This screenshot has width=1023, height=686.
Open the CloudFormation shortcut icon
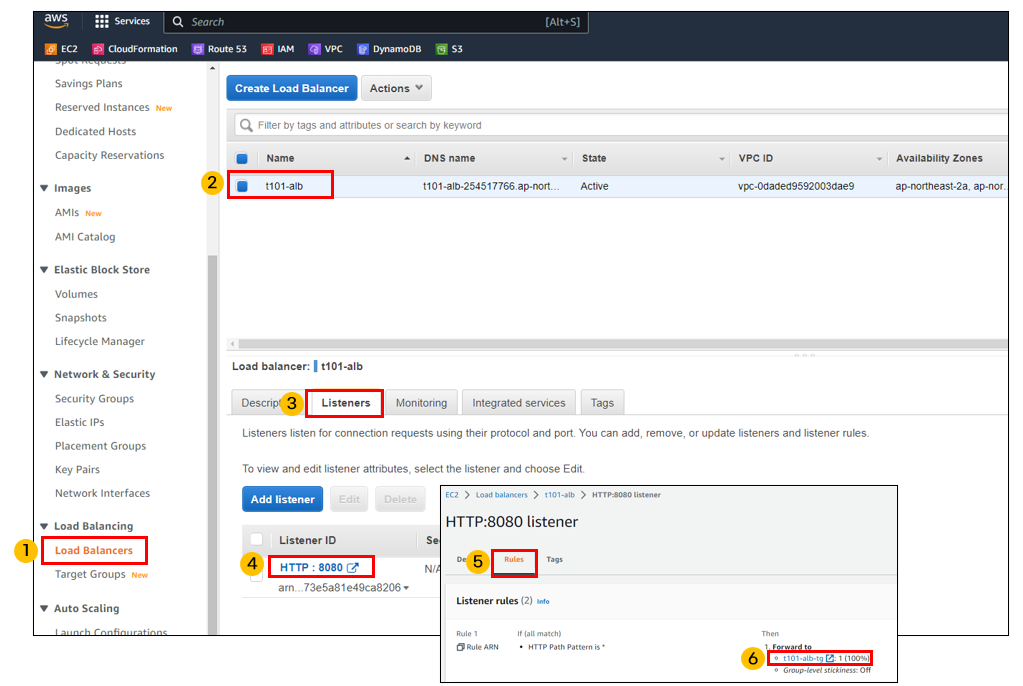(x=98, y=49)
